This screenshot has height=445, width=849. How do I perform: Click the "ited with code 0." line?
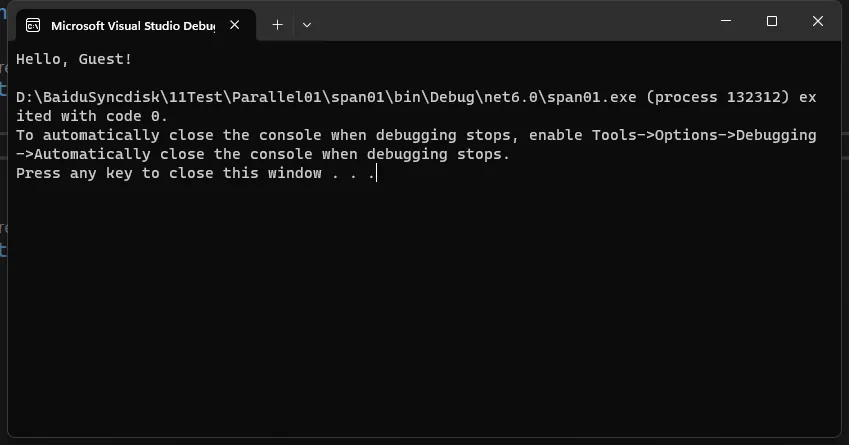(92, 116)
